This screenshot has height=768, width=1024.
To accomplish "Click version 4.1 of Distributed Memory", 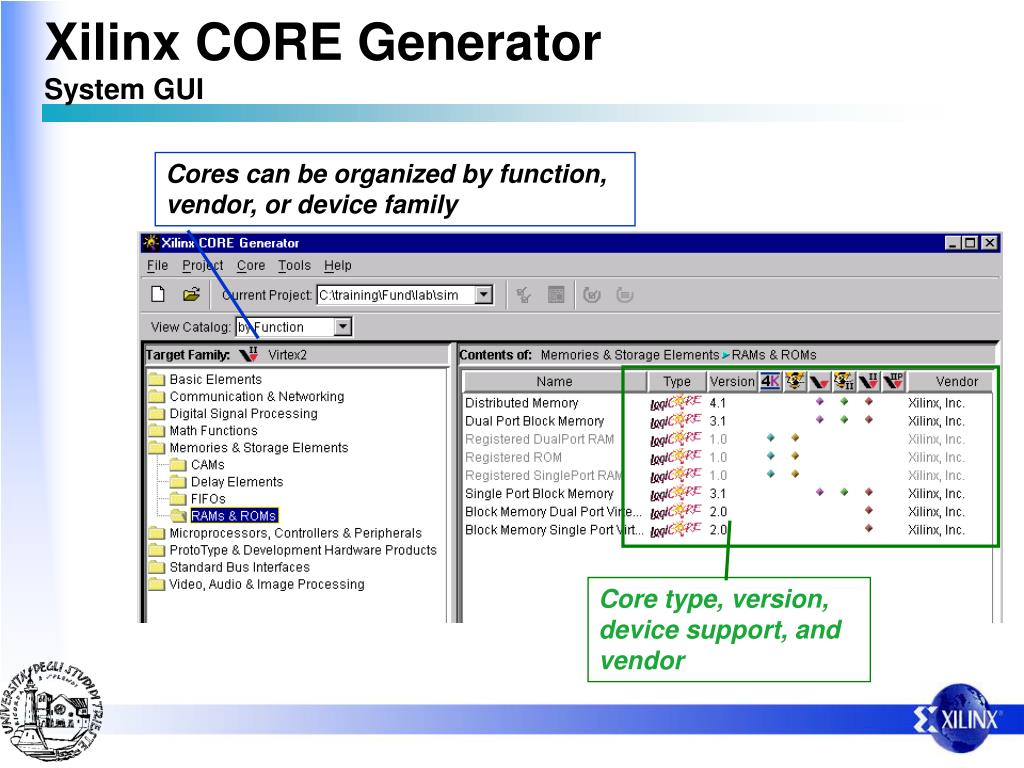I will point(718,403).
